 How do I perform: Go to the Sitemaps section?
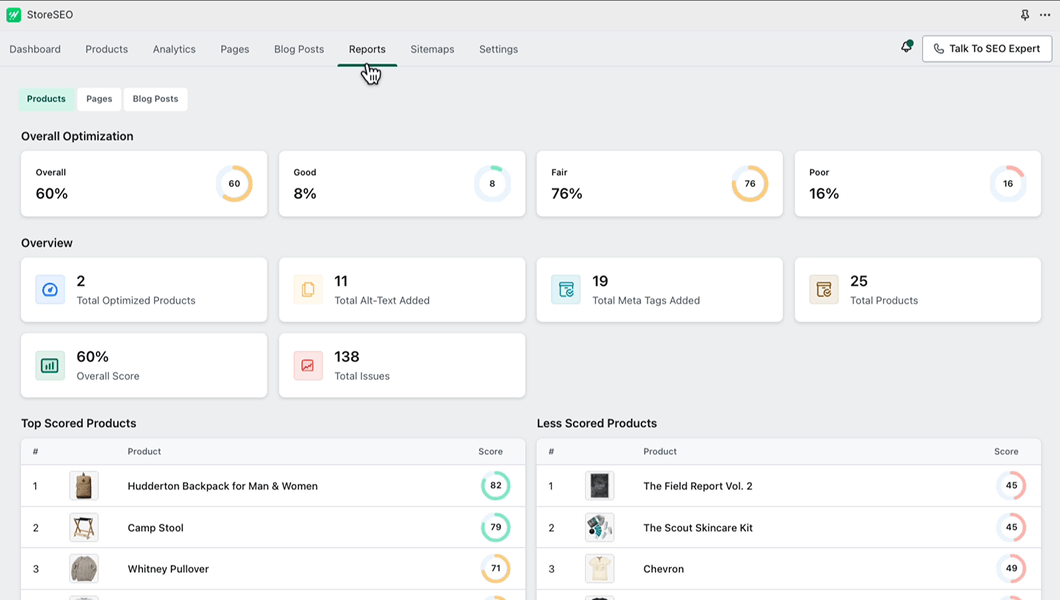click(x=432, y=49)
